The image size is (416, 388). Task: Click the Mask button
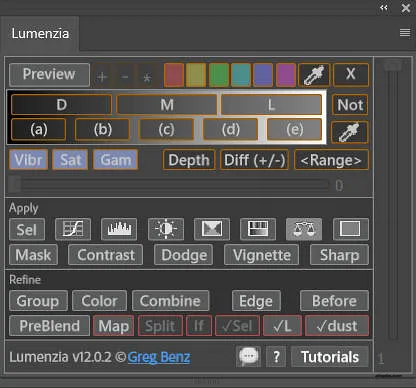(x=33, y=255)
